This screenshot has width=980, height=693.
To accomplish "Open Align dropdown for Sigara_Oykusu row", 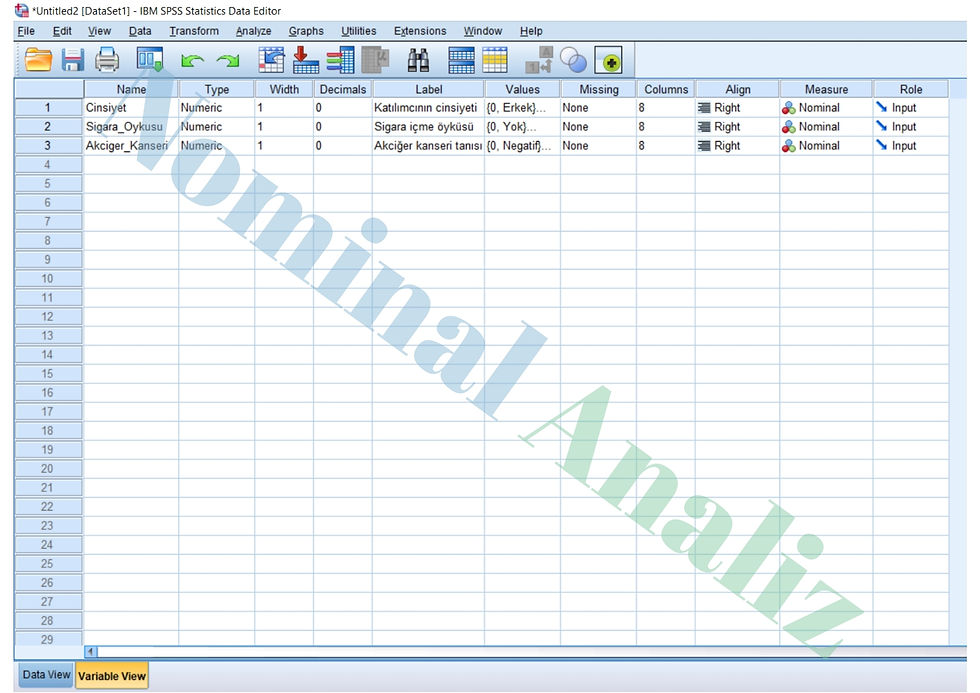I will (738, 127).
